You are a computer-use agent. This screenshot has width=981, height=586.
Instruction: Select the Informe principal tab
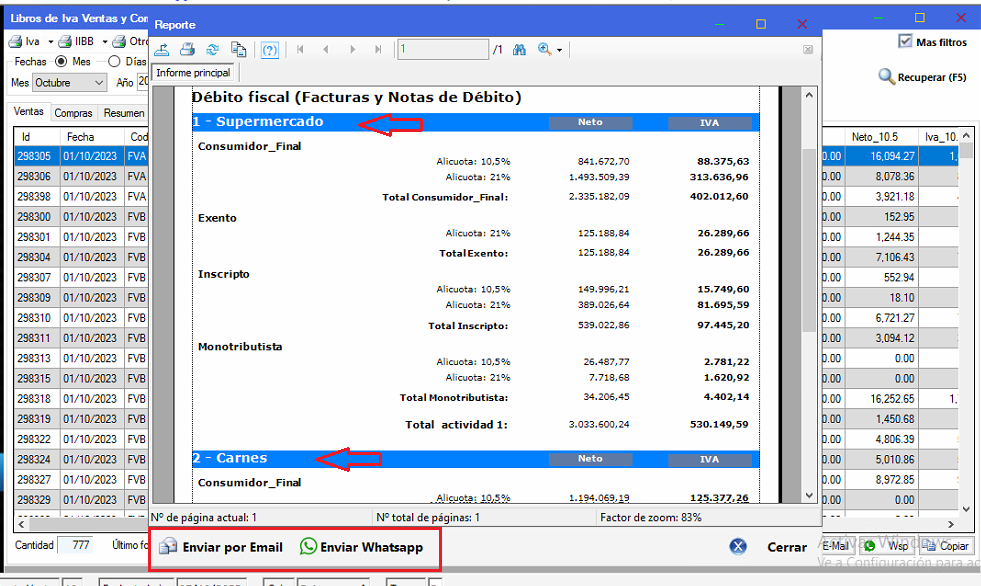click(194, 73)
